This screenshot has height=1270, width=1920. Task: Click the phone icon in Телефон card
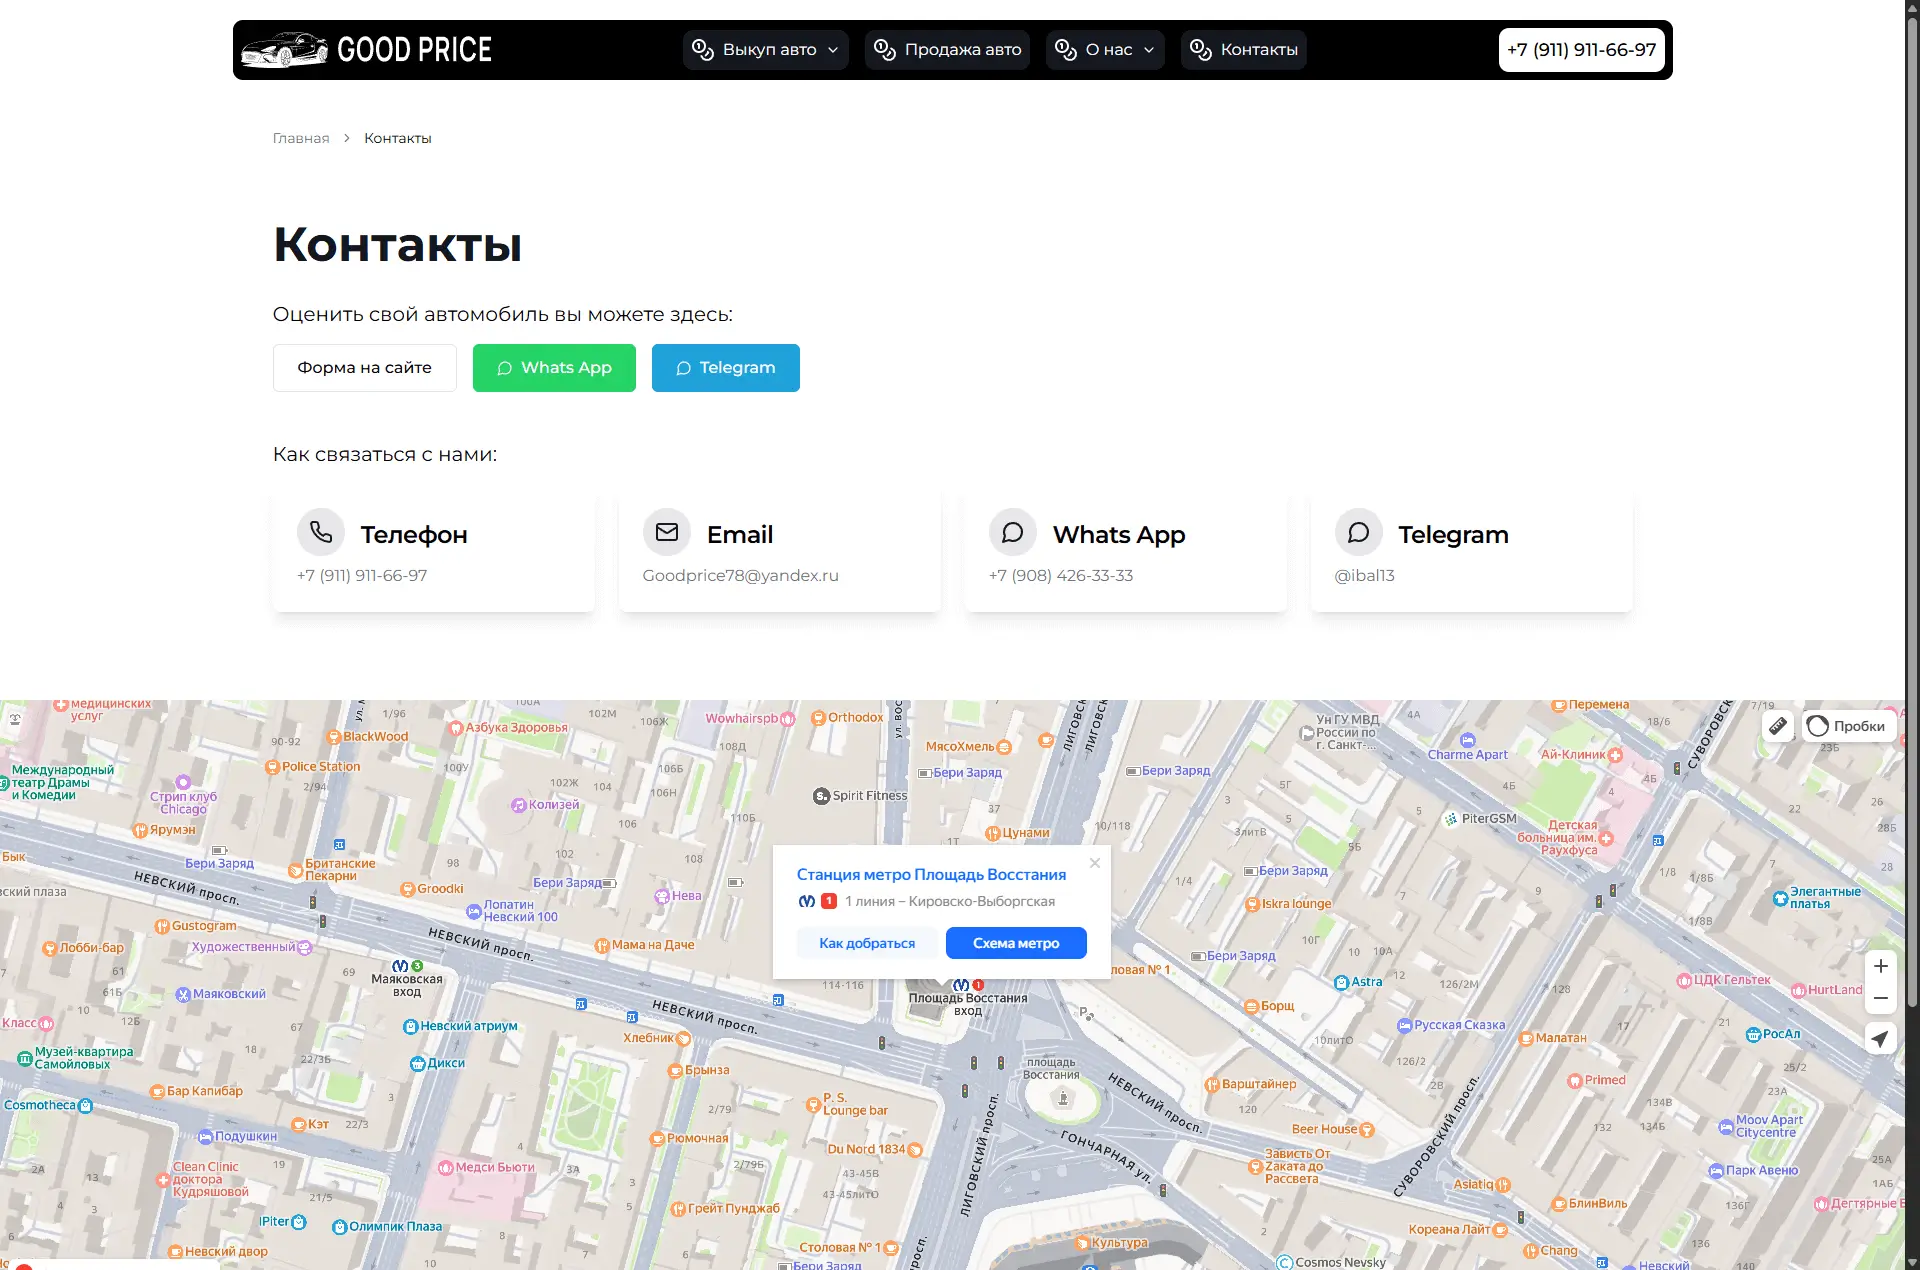click(x=321, y=532)
